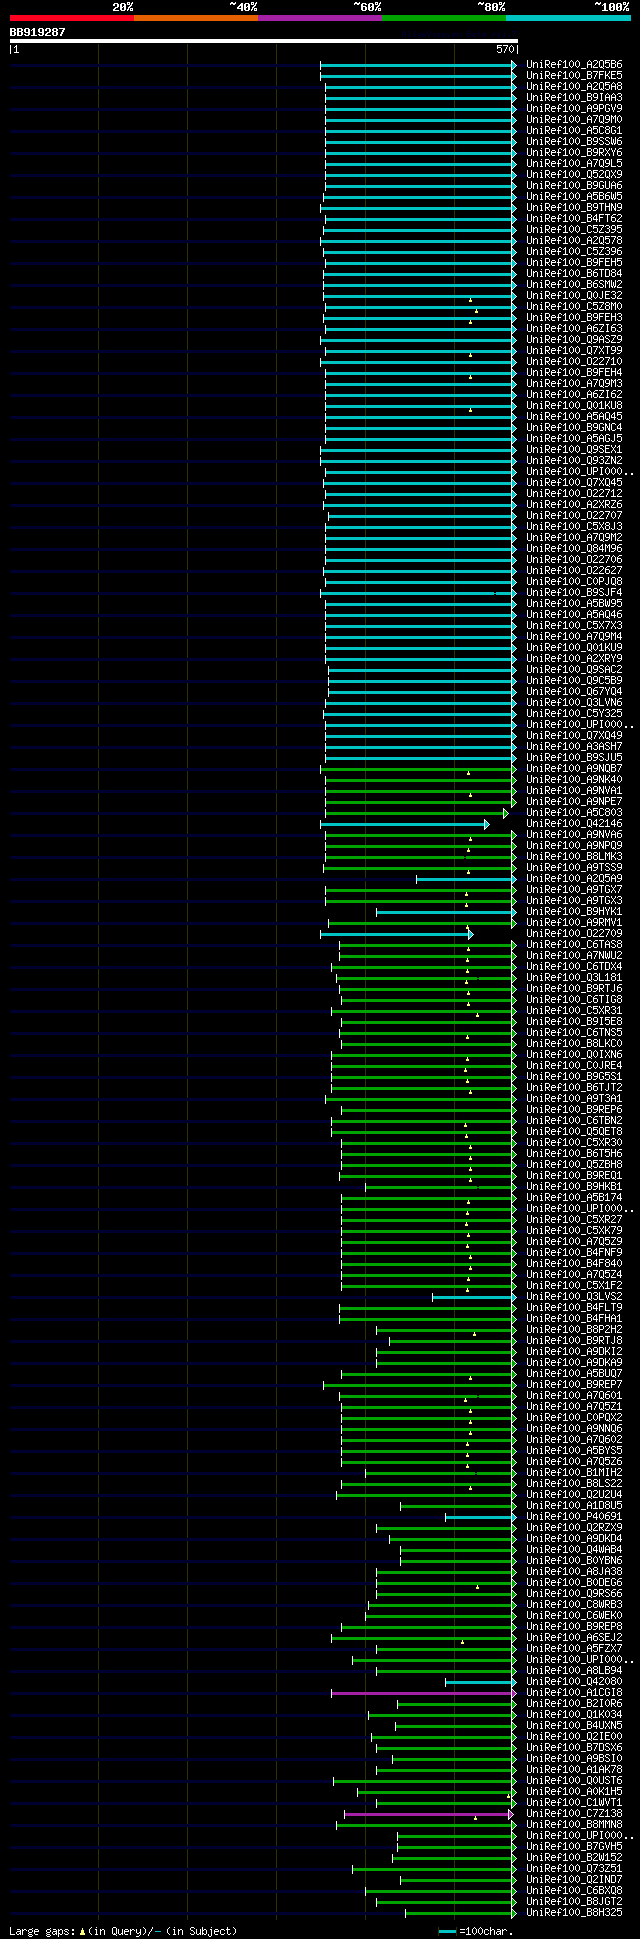Open hit UniRef100_Q5QET8
Viewport: 640px width, 1939px height.
[x=574, y=1132]
